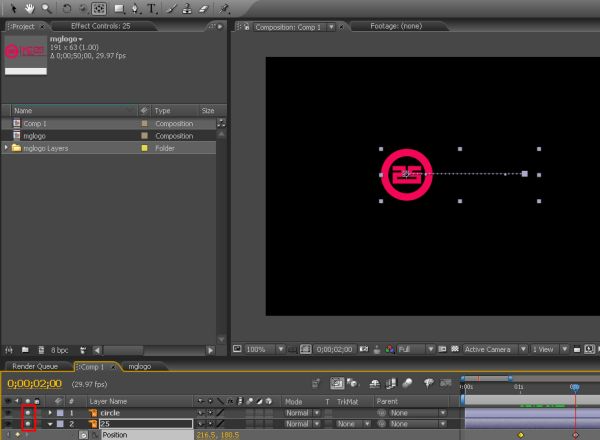The width and height of the screenshot is (600, 440).
Task: Open the Brainstorm icon in timeline
Action: point(429,383)
